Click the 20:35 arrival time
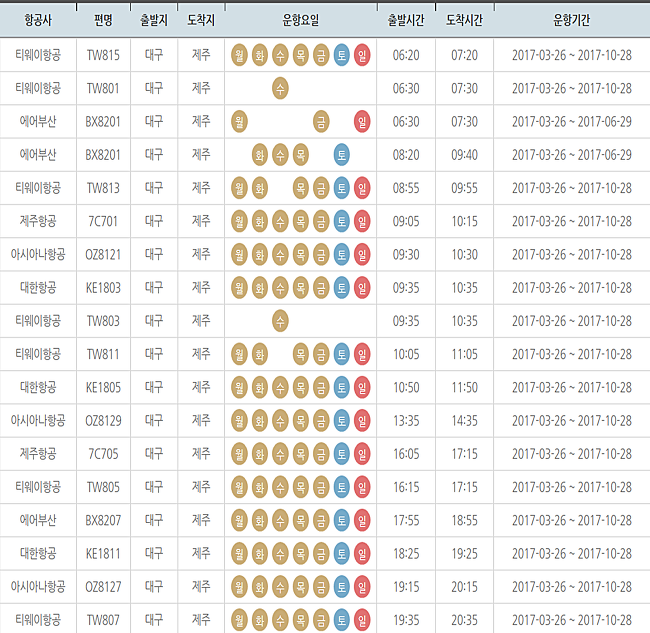The width and height of the screenshot is (650, 633). pos(464,620)
